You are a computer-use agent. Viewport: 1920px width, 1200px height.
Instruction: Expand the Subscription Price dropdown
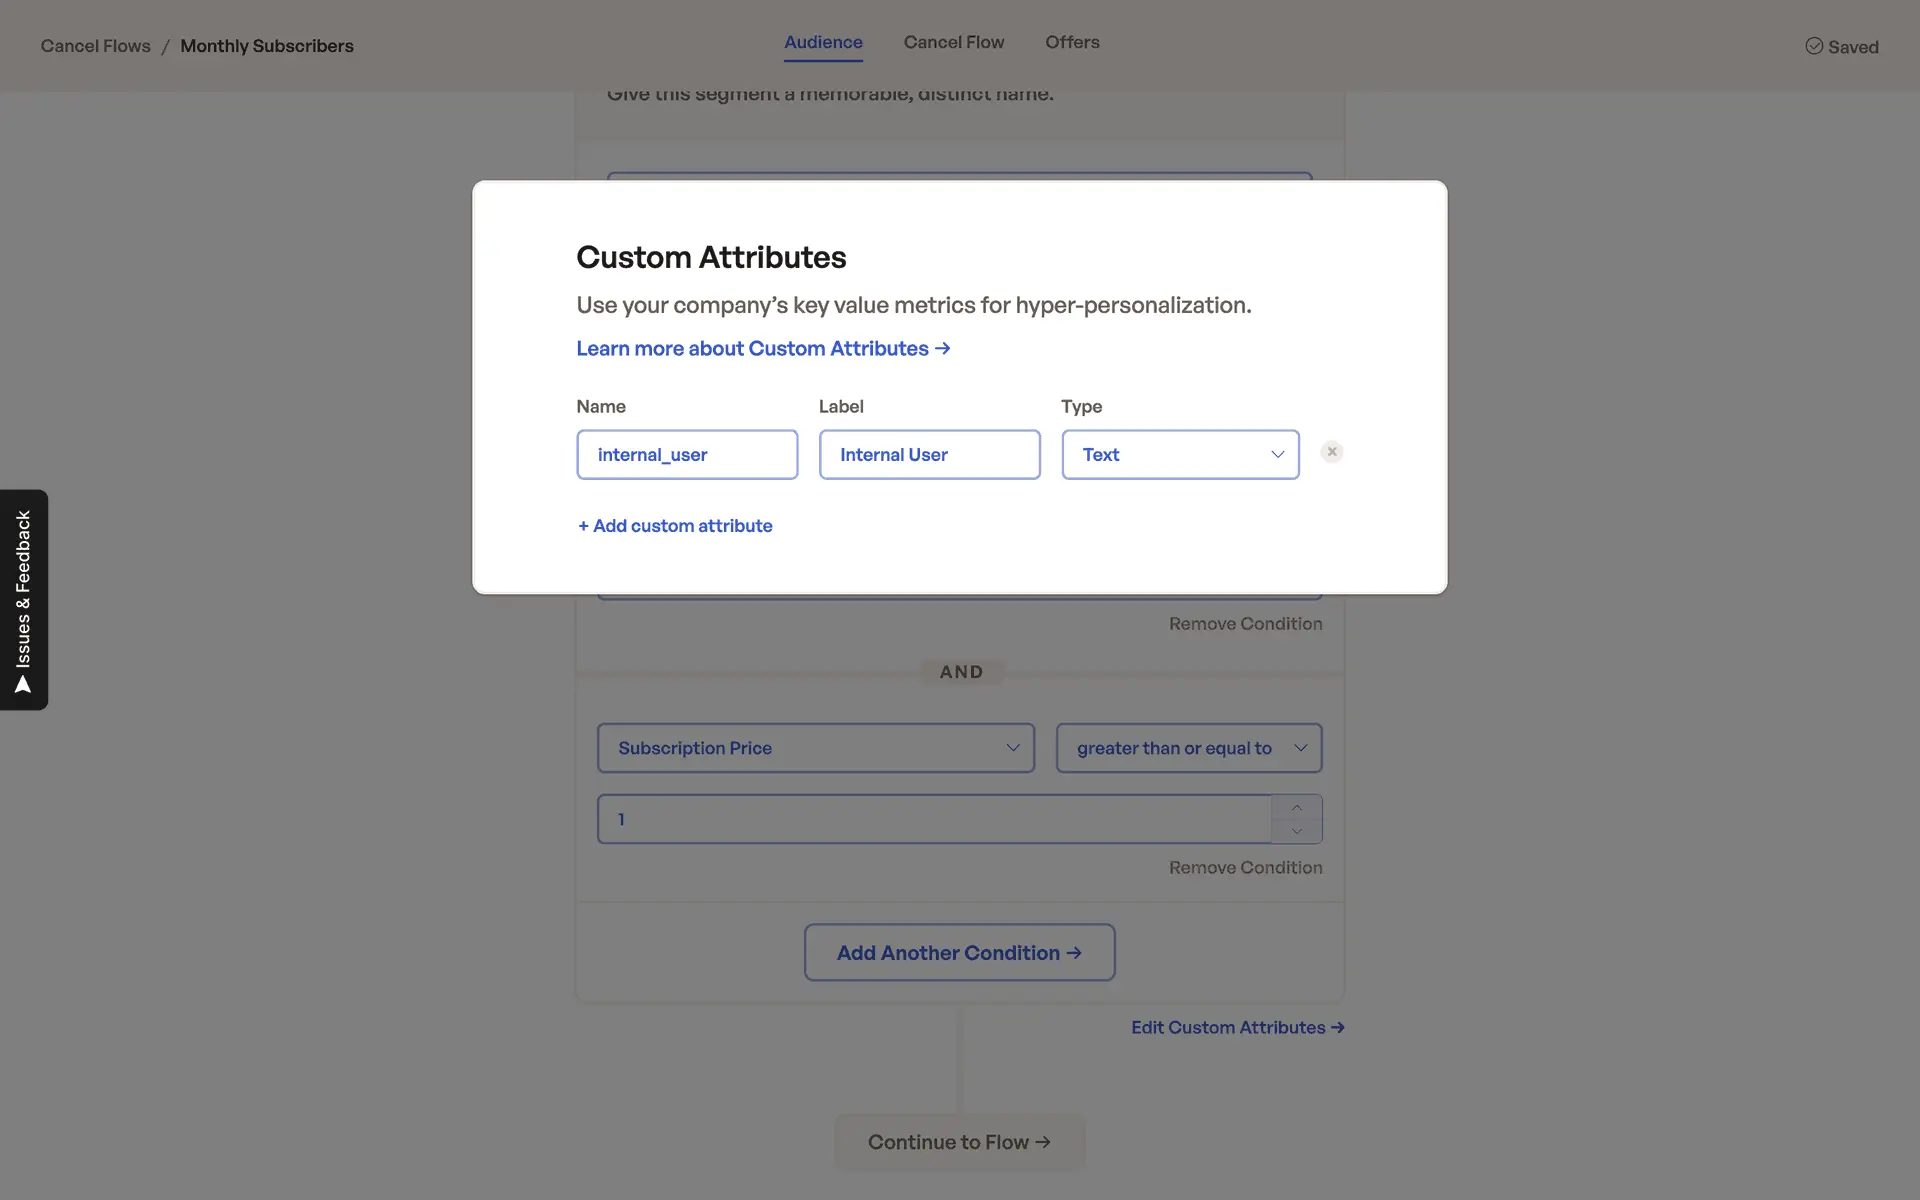(x=815, y=748)
